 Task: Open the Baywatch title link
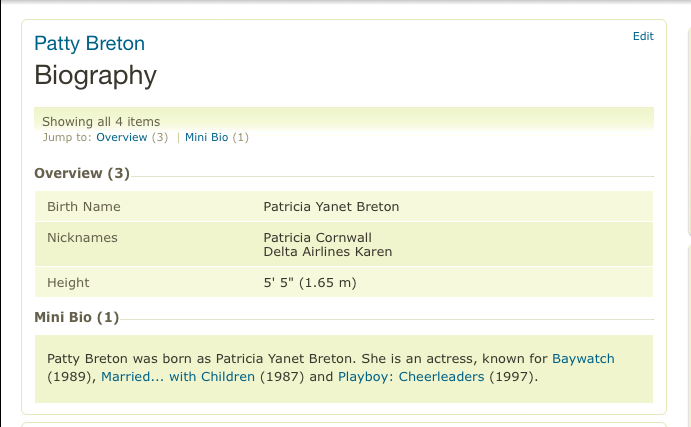pyautogui.click(x=583, y=358)
